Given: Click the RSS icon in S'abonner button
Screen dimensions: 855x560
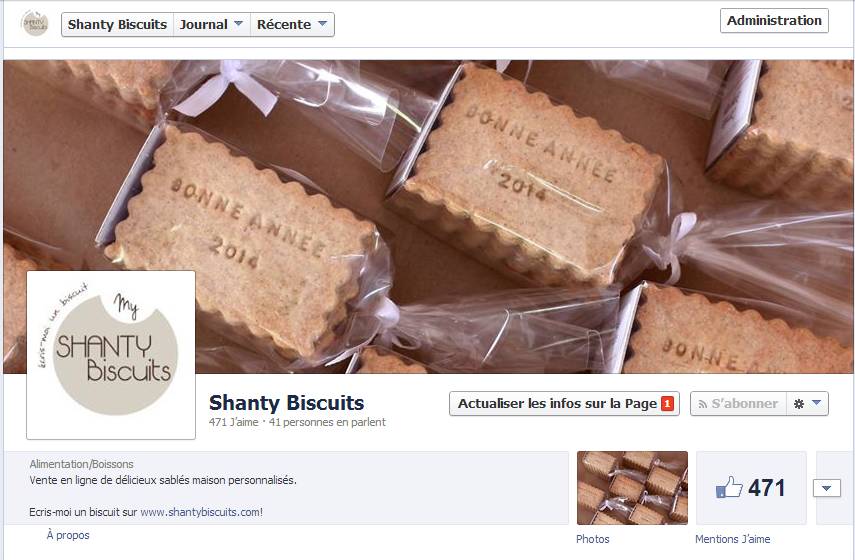Looking at the screenshot, I should (x=702, y=404).
